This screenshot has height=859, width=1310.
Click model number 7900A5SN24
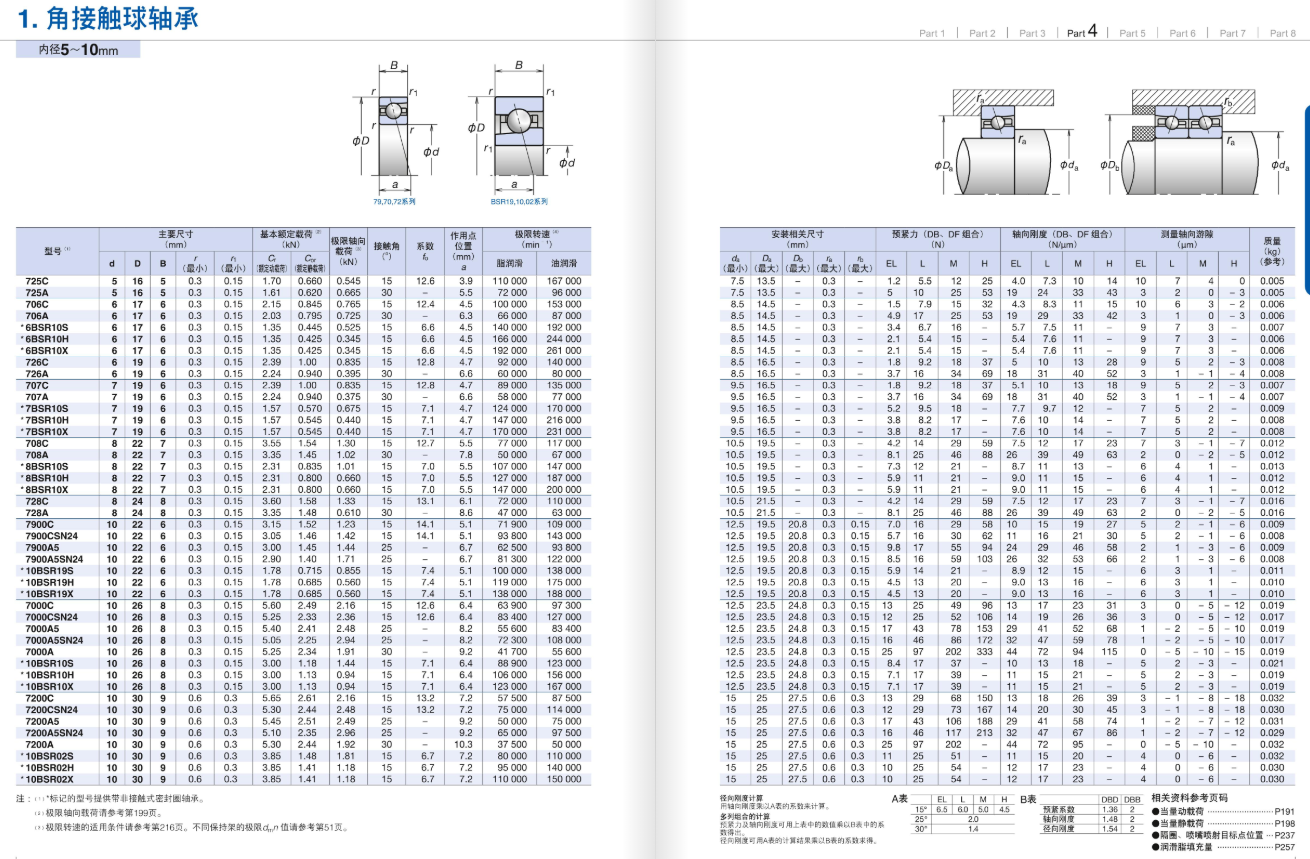pos(54,559)
